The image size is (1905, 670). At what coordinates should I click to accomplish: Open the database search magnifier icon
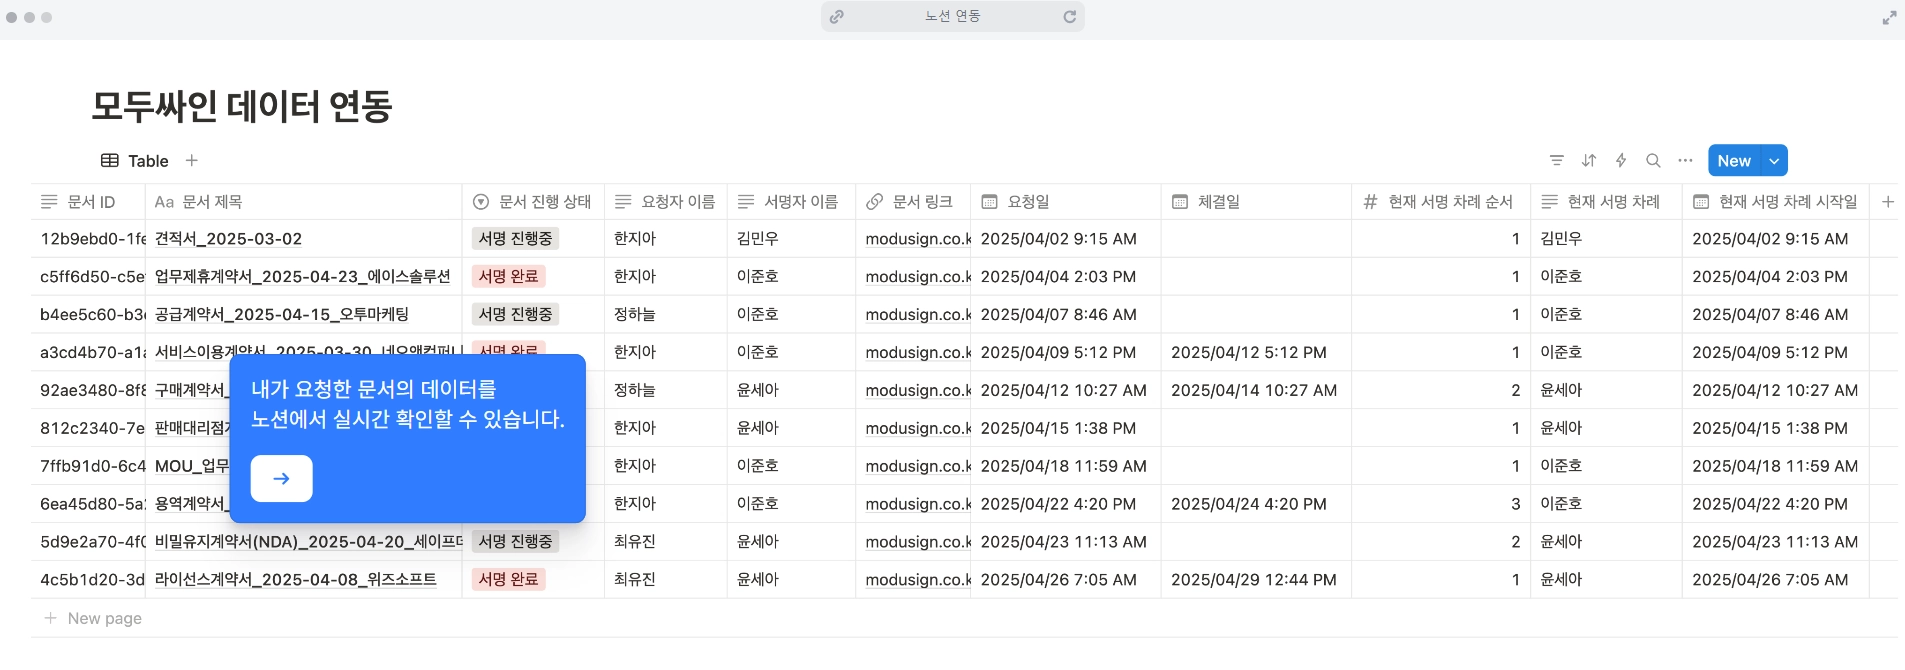tap(1653, 160)
